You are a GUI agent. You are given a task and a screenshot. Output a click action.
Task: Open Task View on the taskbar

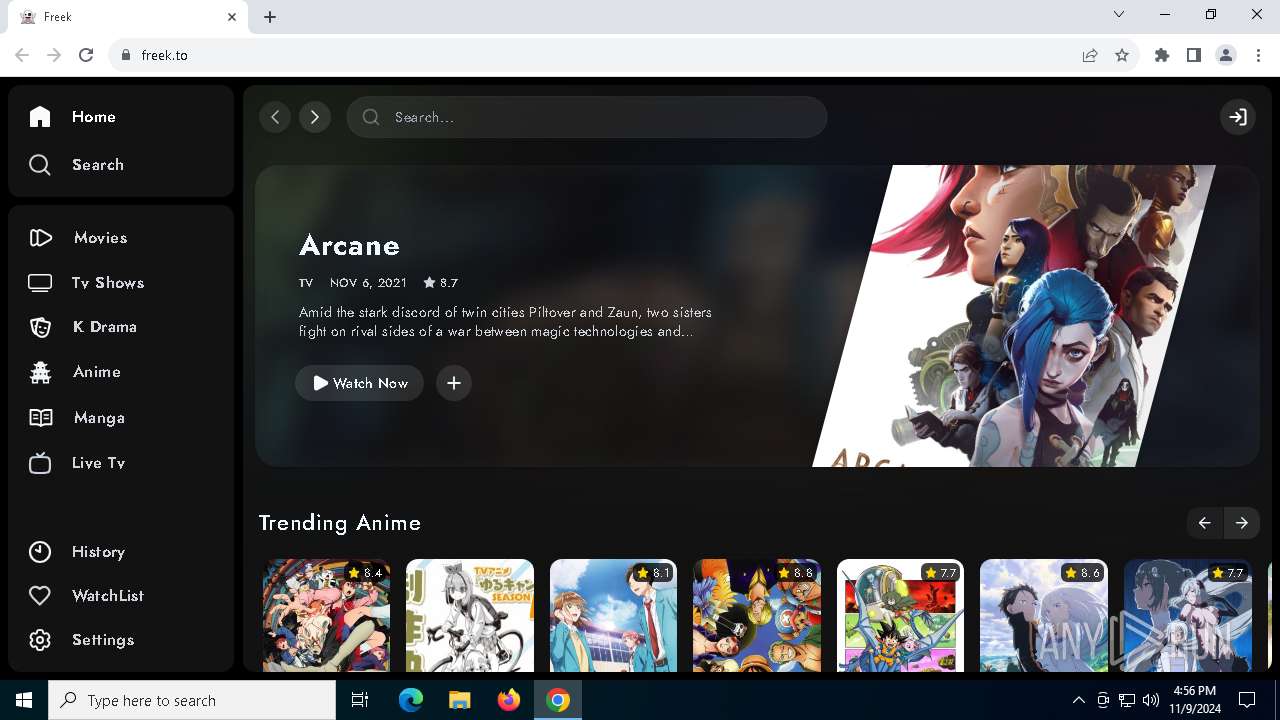[x=360, y=700]
